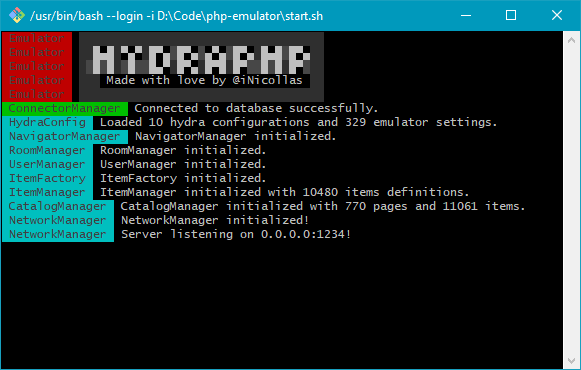Image resolution: width=581 pixels, height=370 pixels.
Task: Select the ItemFactory label
Action: (47, 179)
